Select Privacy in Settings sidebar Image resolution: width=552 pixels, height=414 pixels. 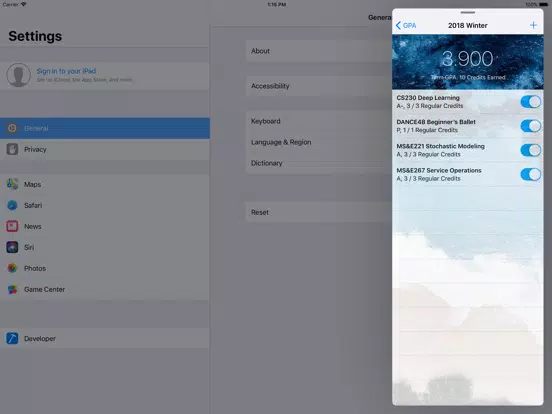pyautogui.click(x=105, y=149)
